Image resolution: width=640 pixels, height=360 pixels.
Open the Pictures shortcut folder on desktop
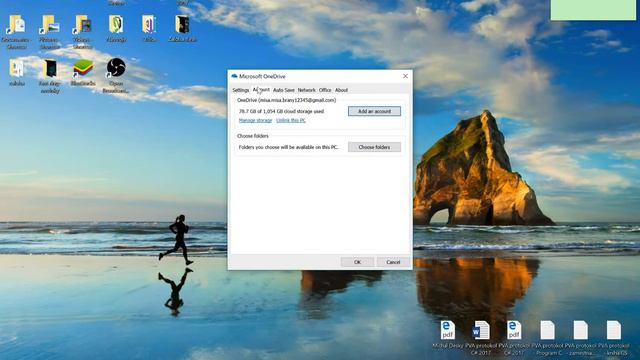(49, 32)
